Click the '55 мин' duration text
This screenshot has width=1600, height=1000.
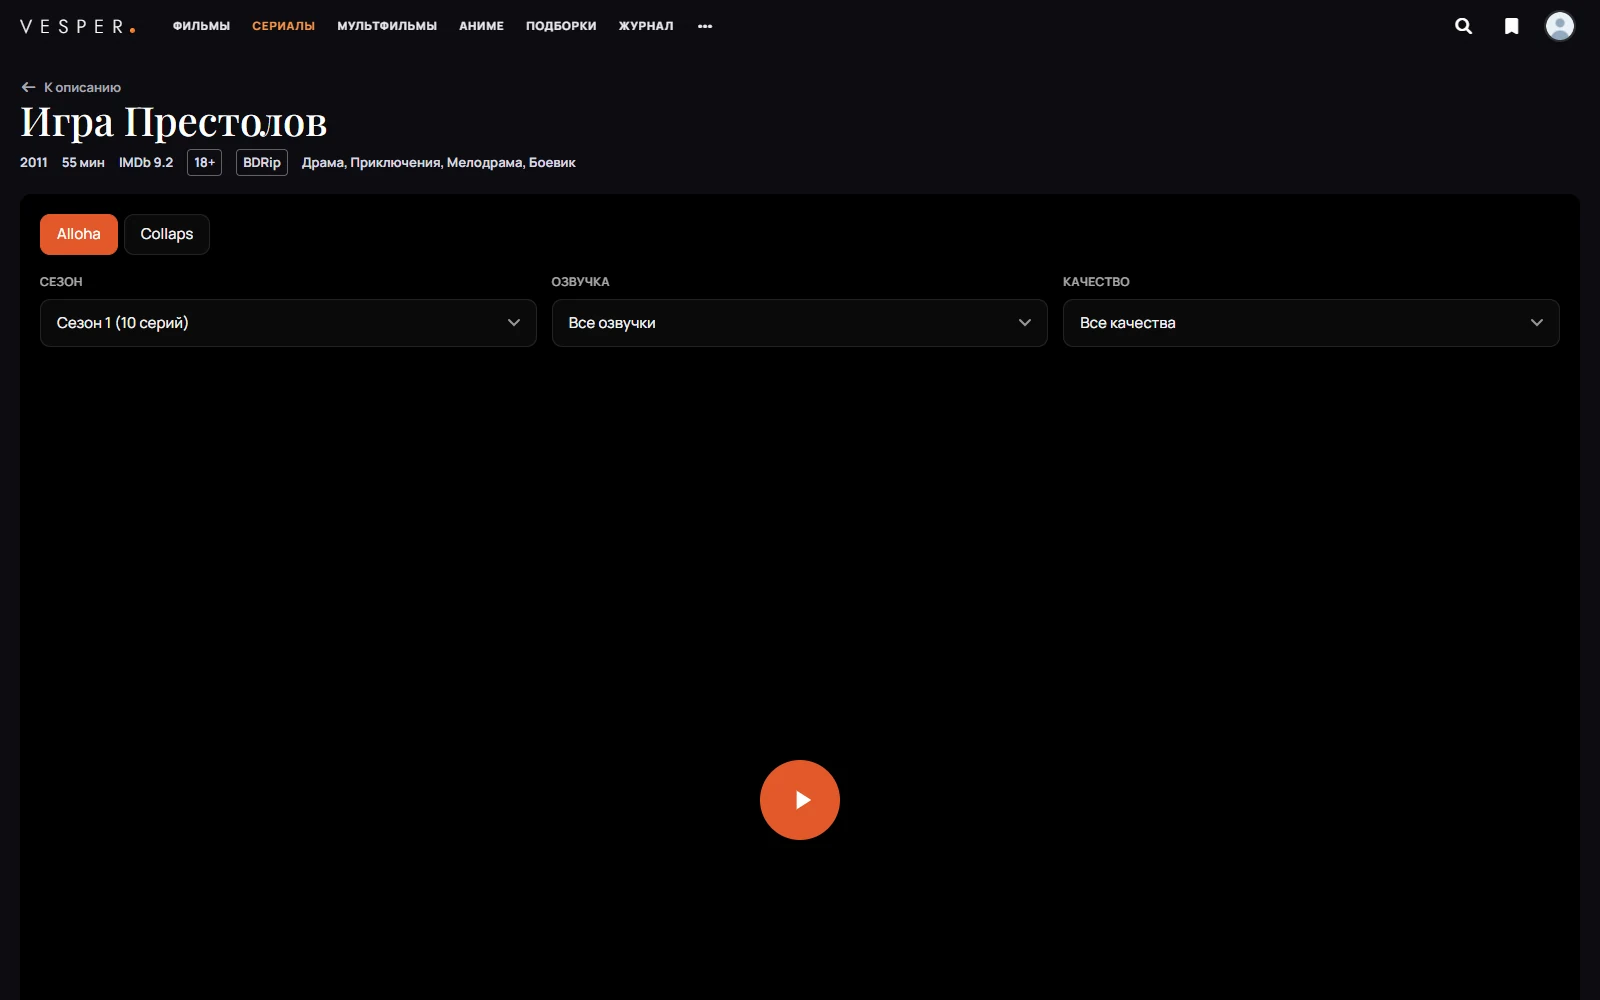pos(83,162)
